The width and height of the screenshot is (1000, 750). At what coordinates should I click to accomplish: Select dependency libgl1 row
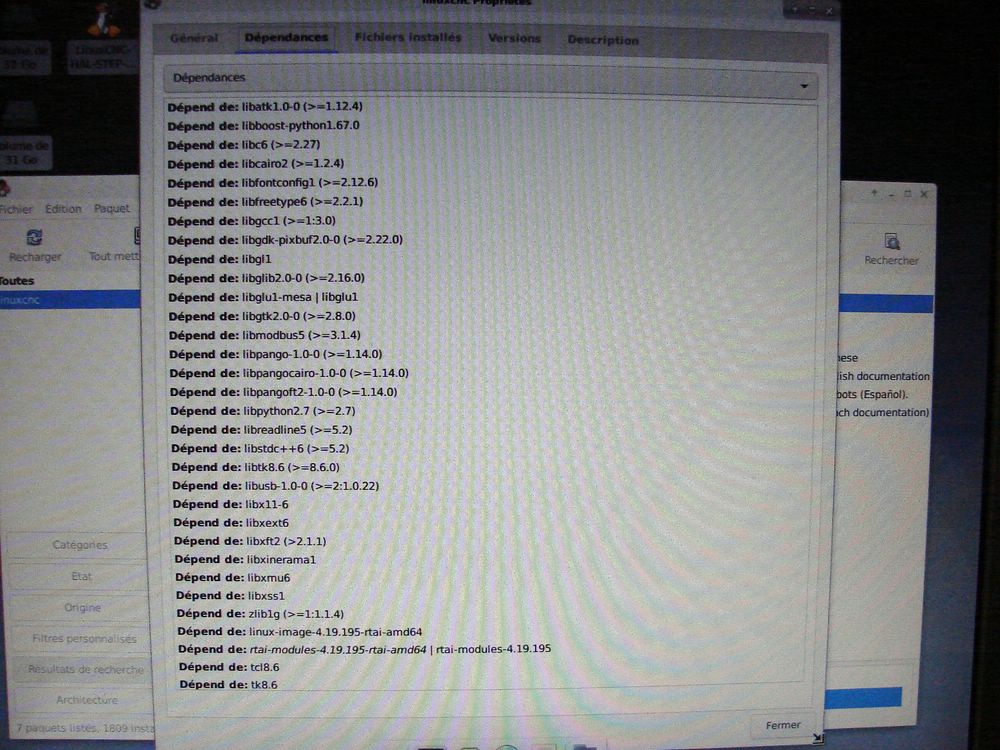coord(220,260)
